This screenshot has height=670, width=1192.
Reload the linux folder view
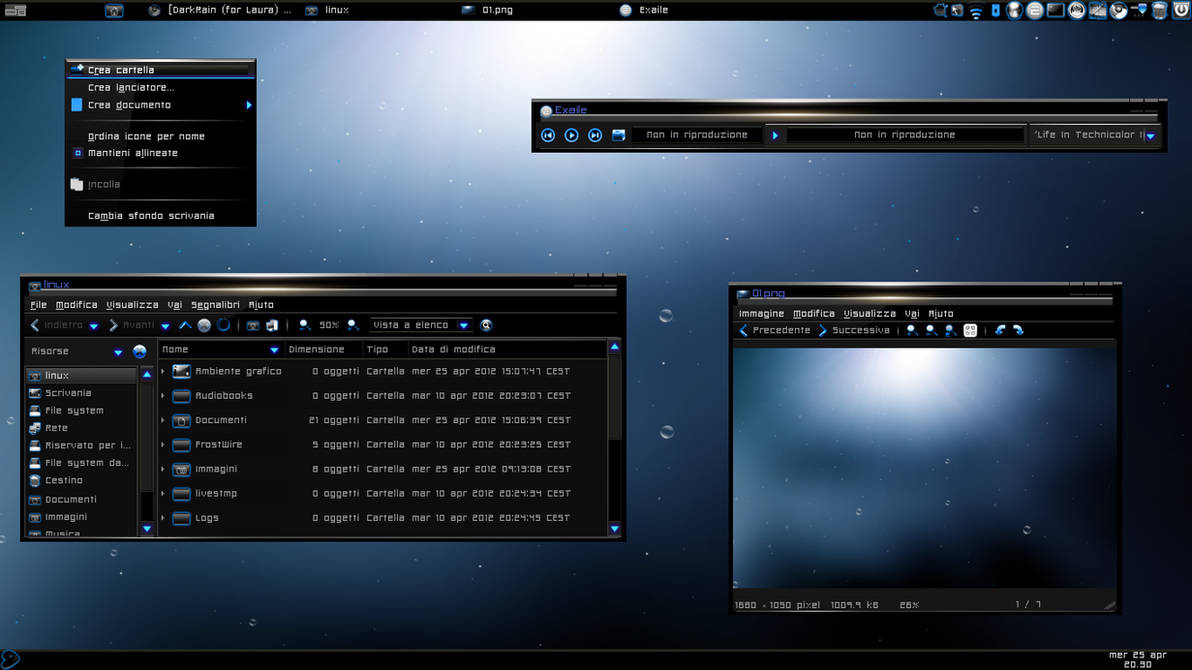coord(224,325)
